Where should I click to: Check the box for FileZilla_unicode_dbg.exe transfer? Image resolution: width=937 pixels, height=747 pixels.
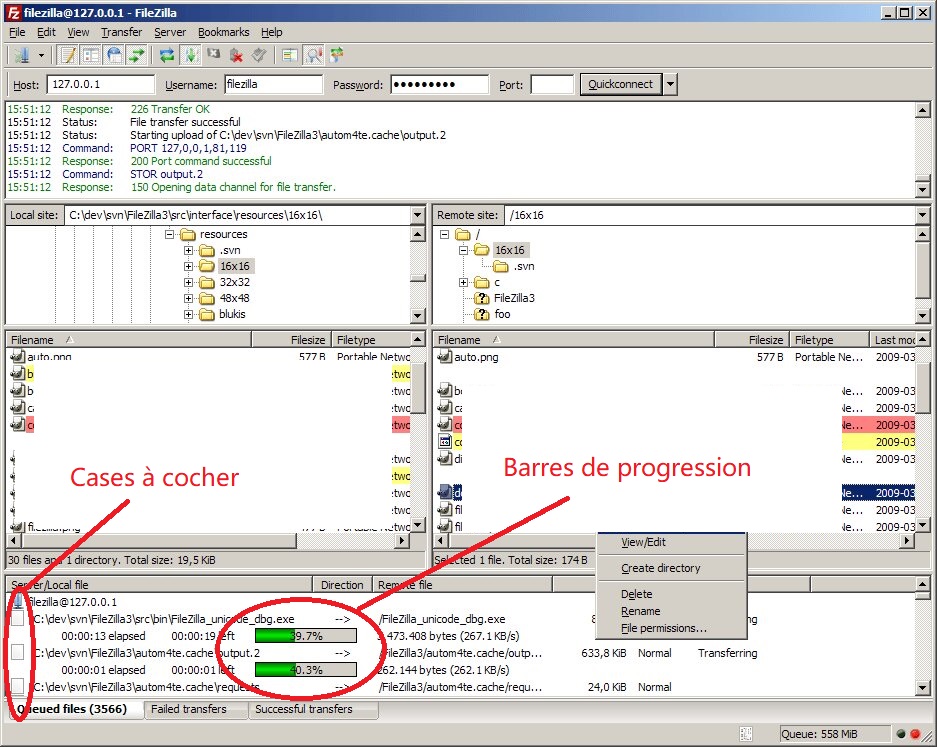click(x=18, y=619)
